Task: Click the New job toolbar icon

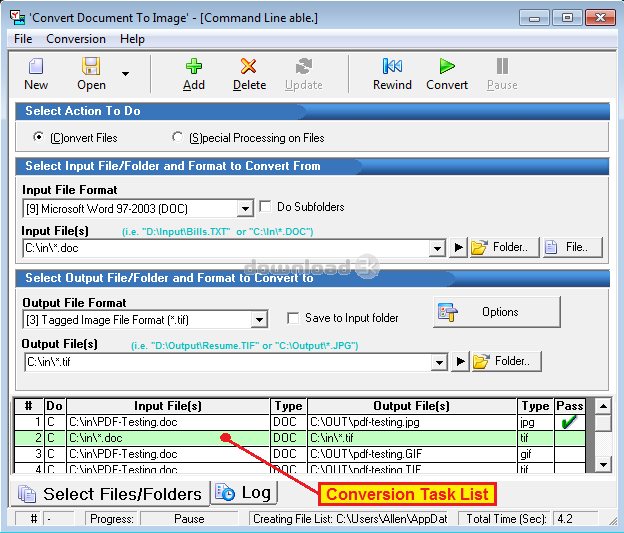Action: point(36,66)
